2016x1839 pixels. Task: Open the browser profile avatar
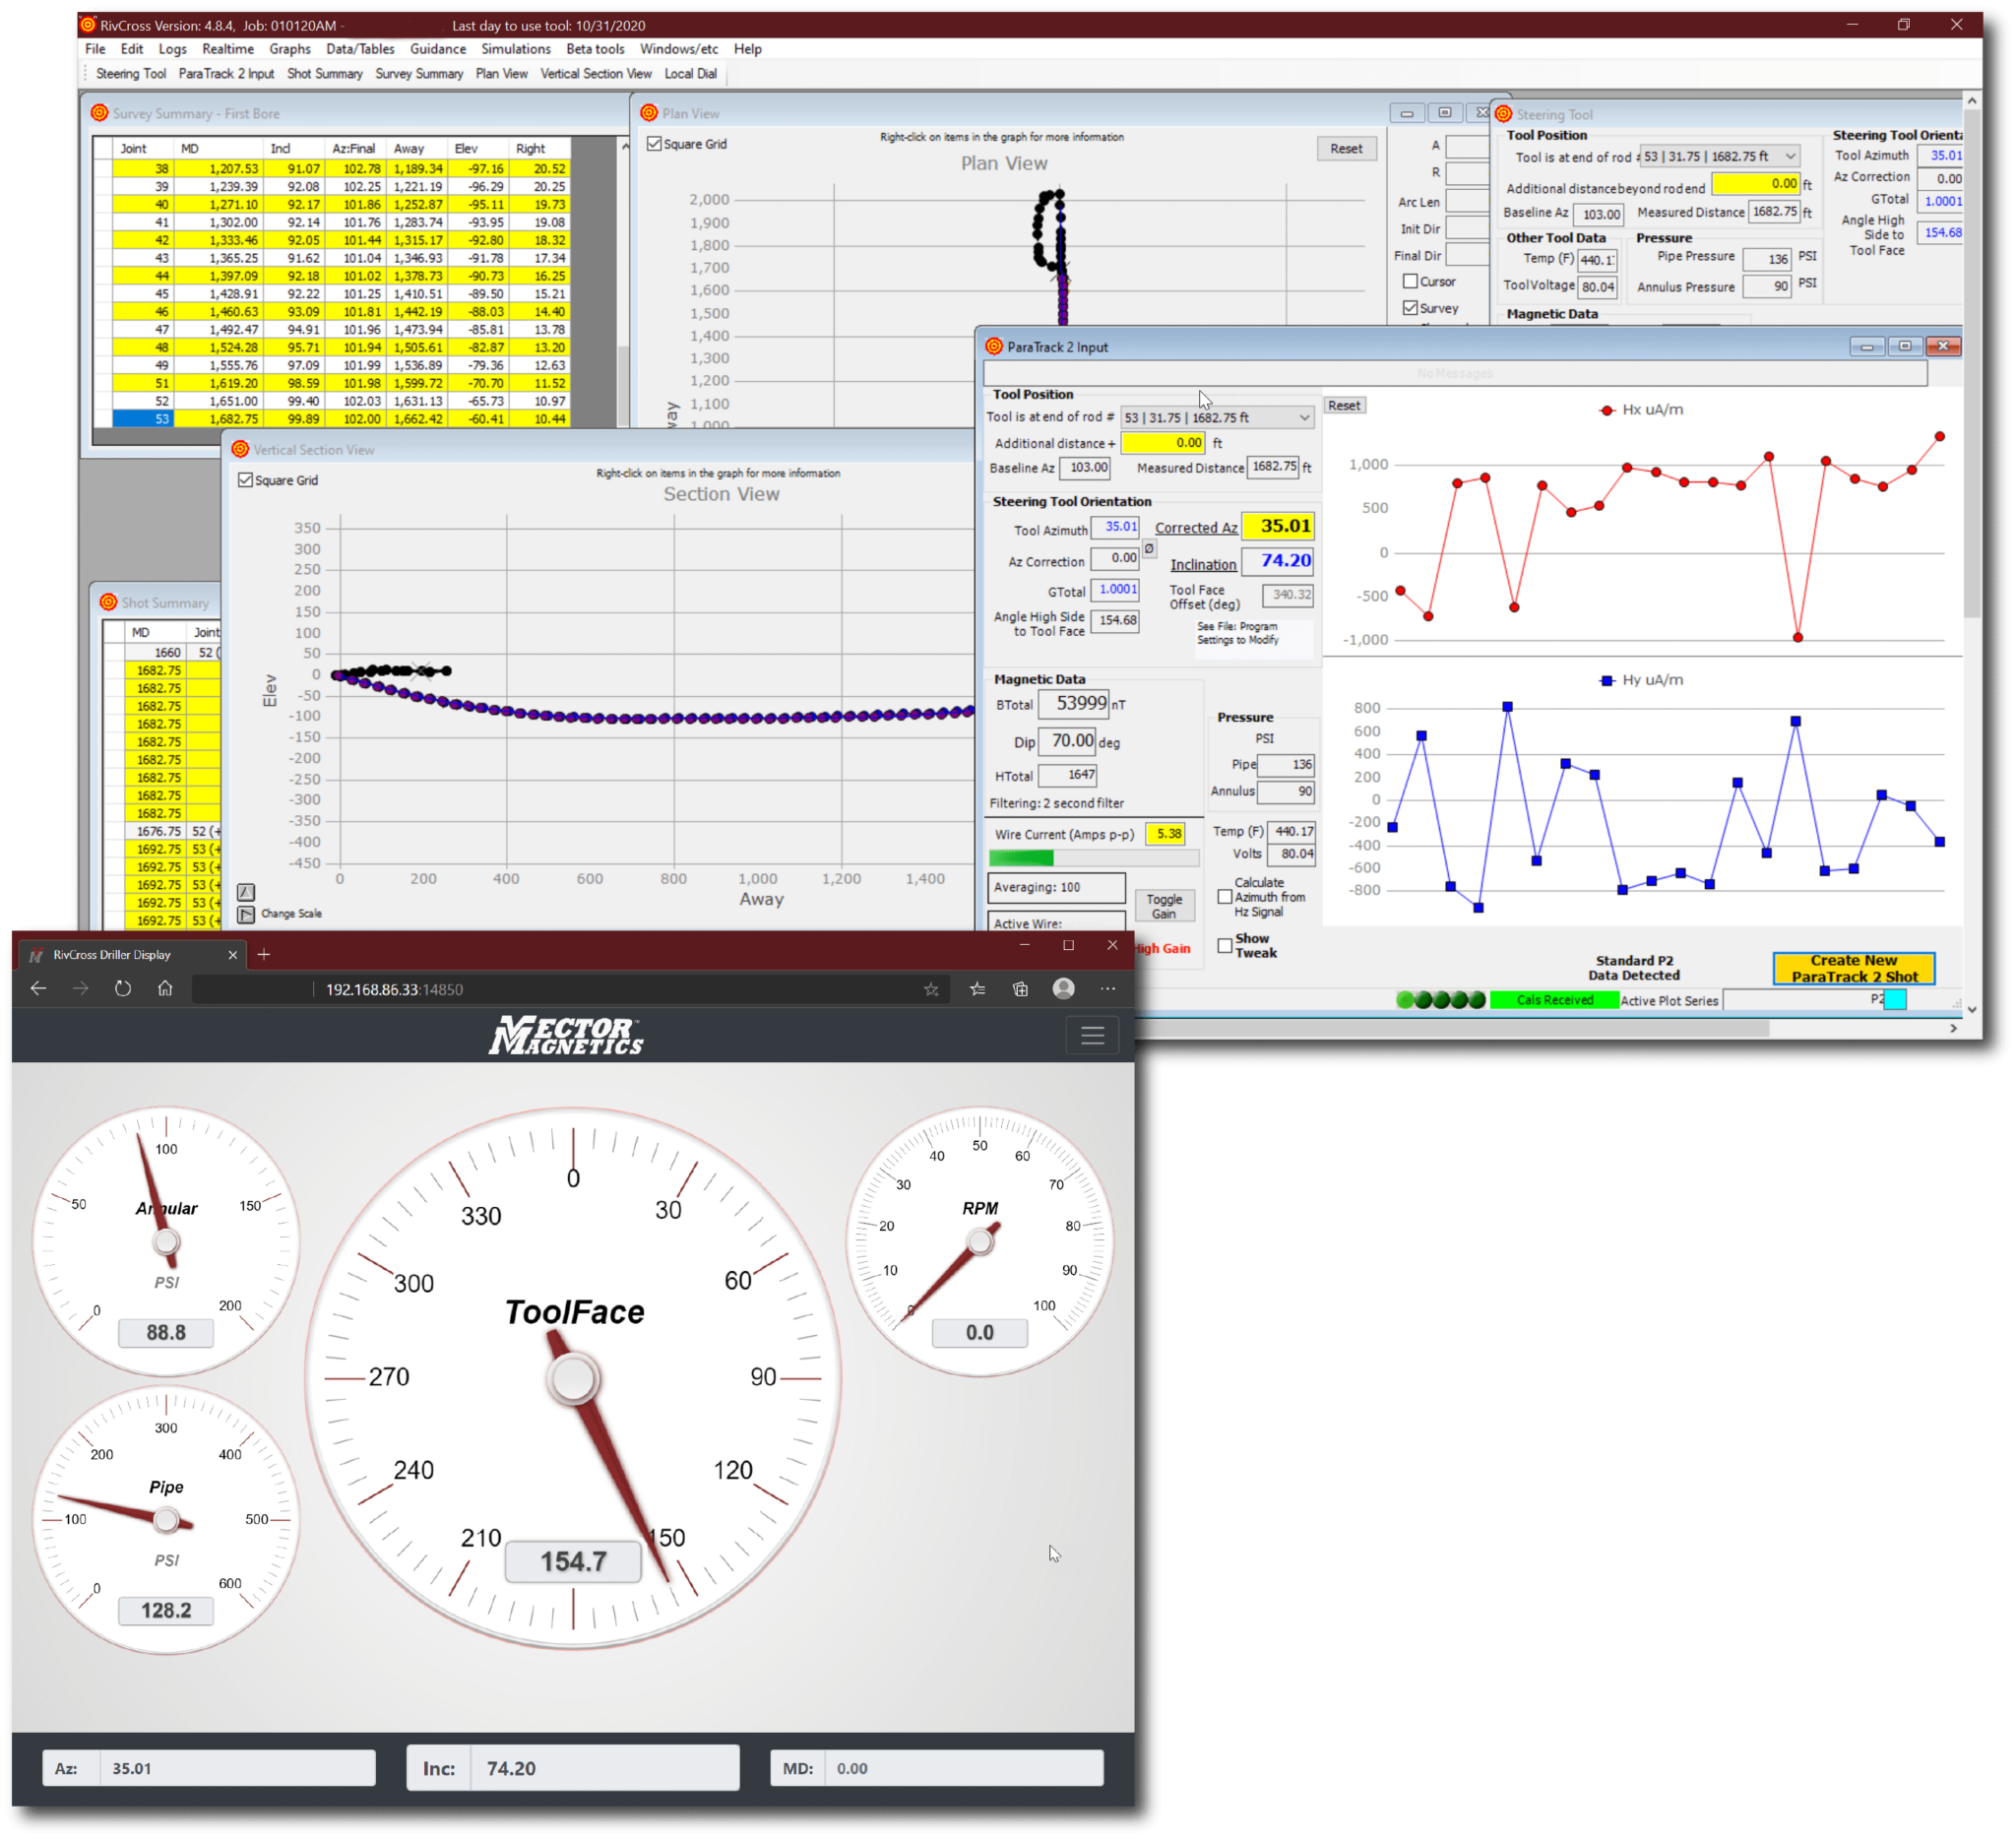pyautogui.click(x=1063, y=989)
